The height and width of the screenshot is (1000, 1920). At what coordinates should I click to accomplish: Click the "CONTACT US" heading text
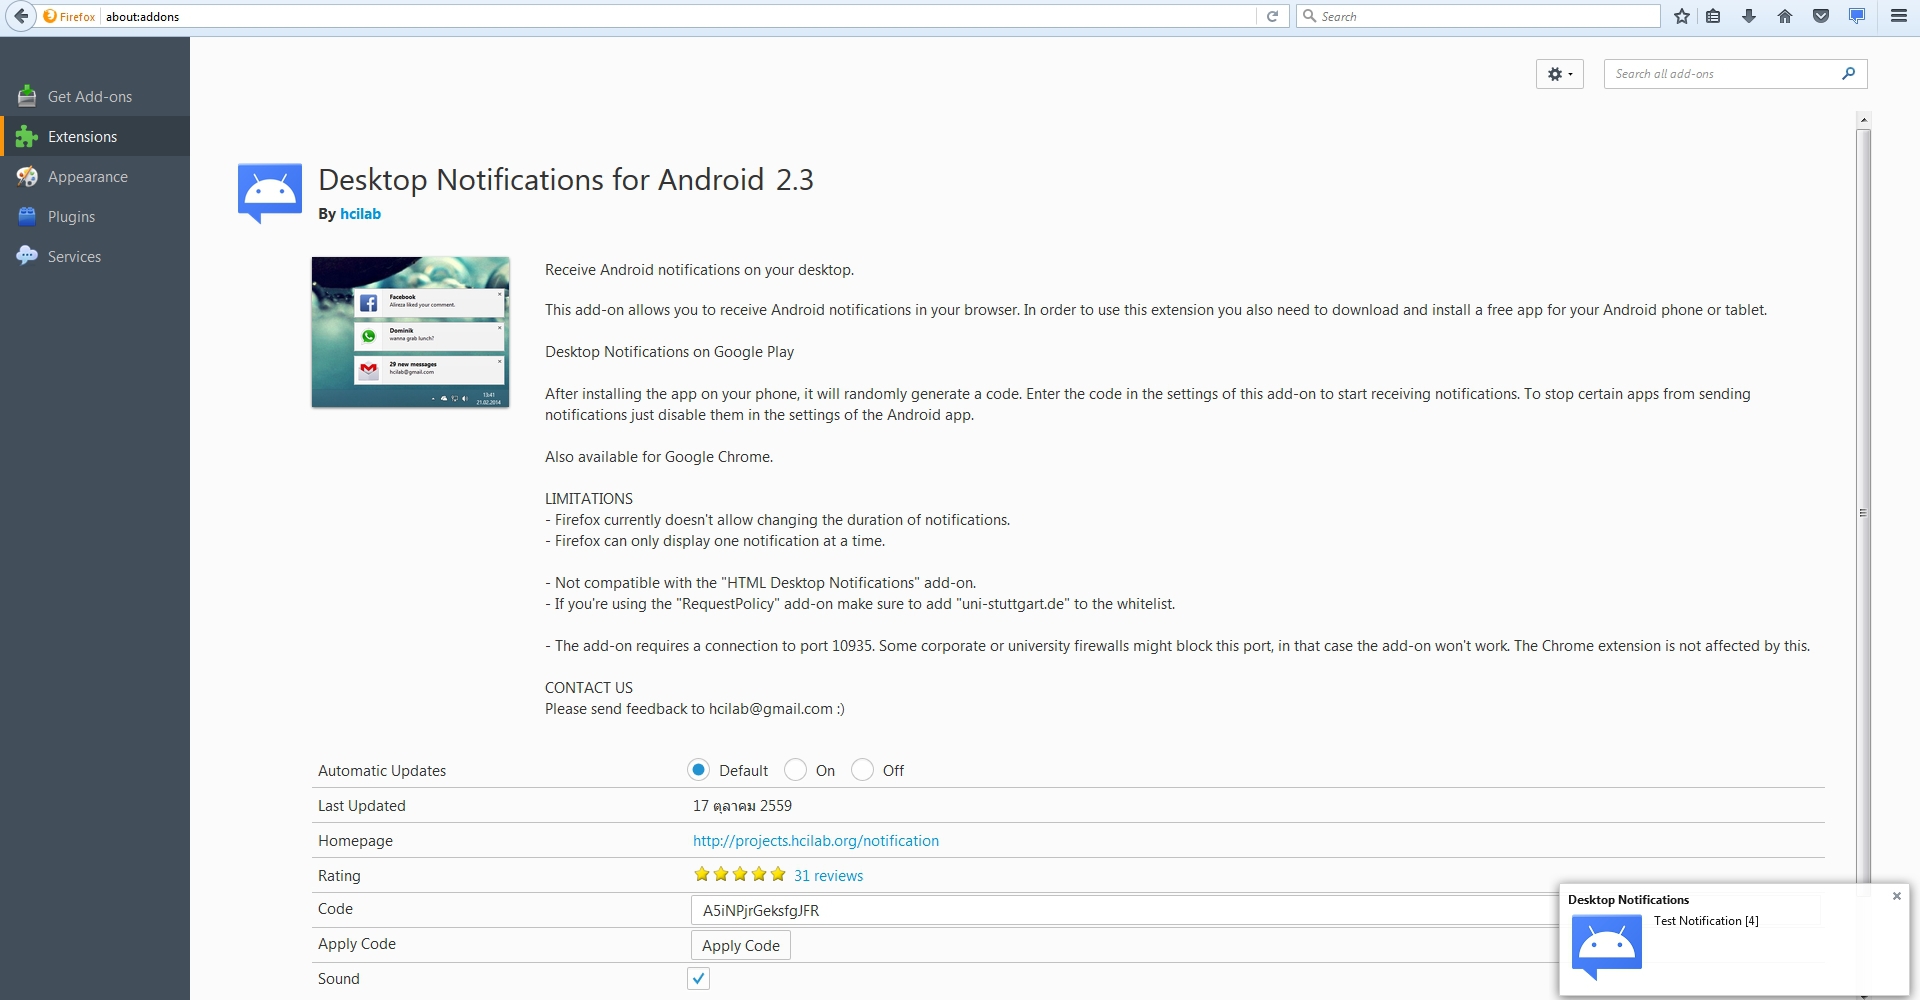589,688
